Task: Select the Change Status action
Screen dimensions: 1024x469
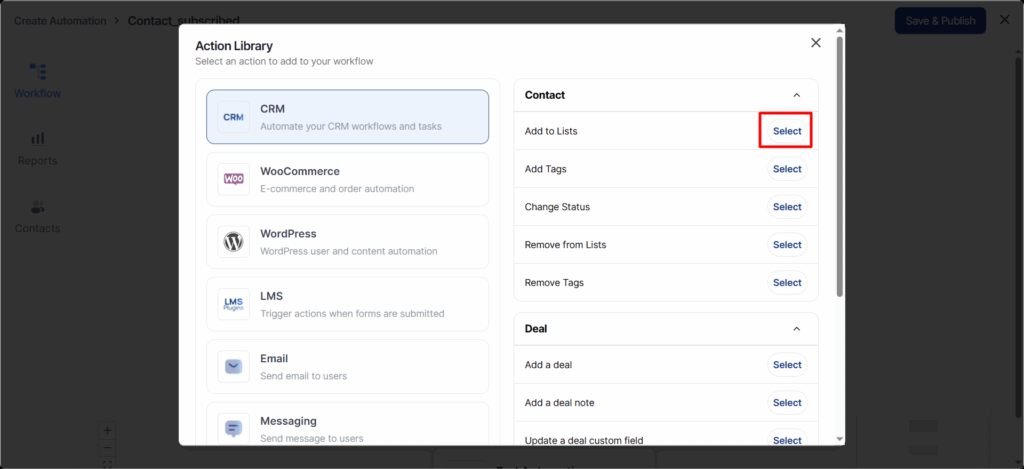Action: click(786, 207)
